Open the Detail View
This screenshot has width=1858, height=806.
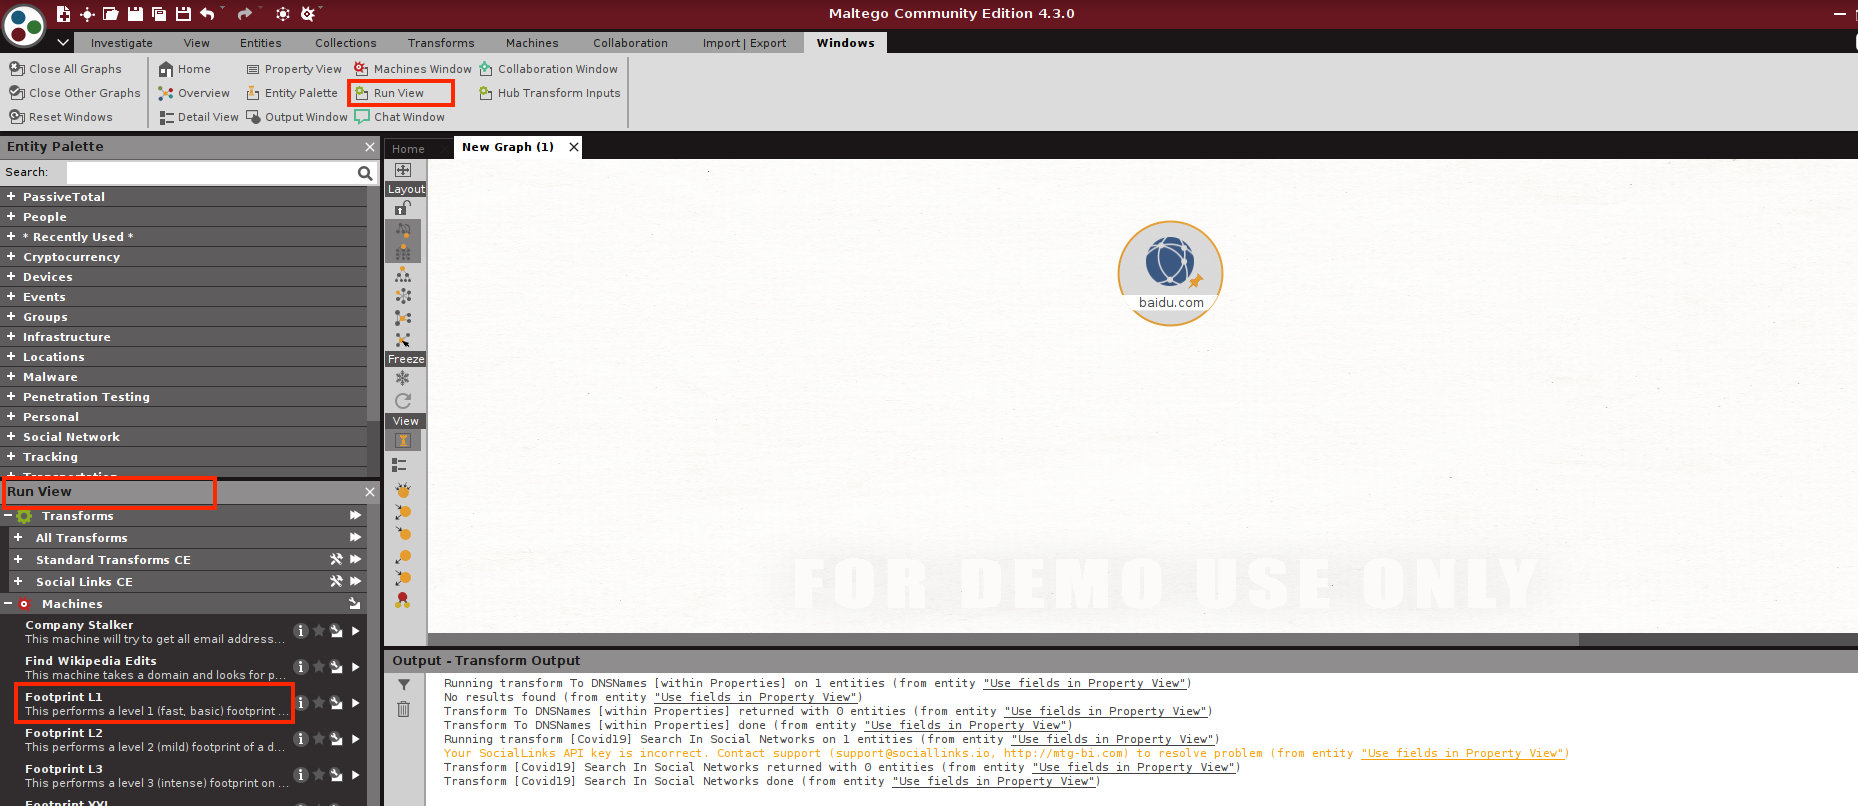click(x=199, y=117)
